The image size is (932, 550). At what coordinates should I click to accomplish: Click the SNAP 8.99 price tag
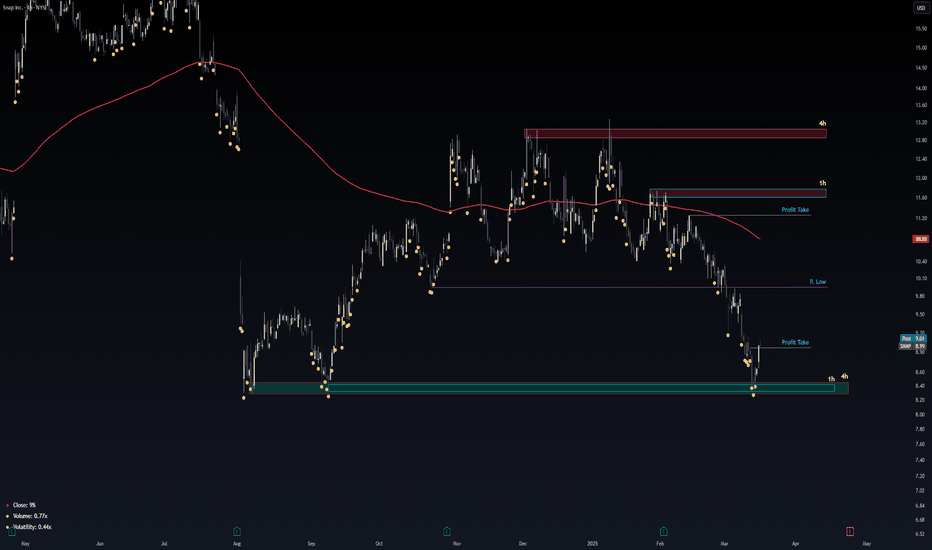913,346
